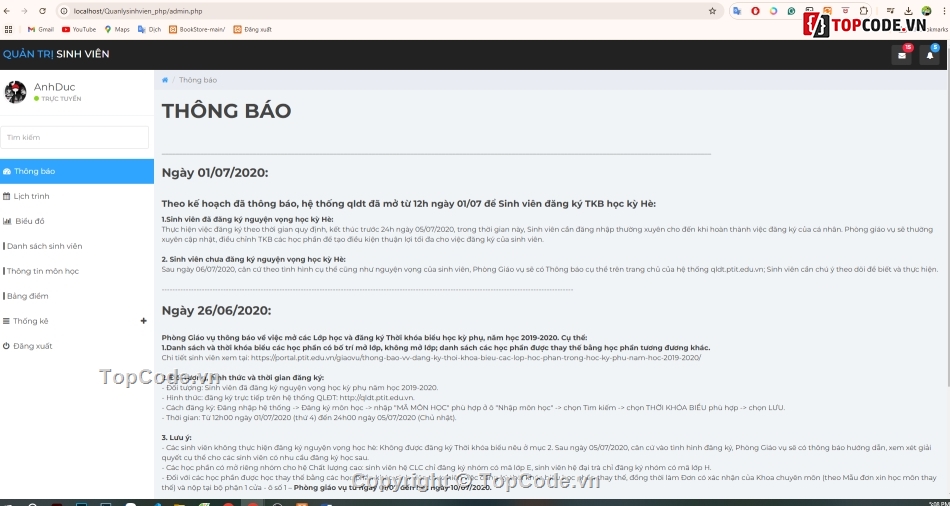This screenshot has width=950, height=506.
Task: Open the red Opera extension icon
Action: (x=755, y=11)
